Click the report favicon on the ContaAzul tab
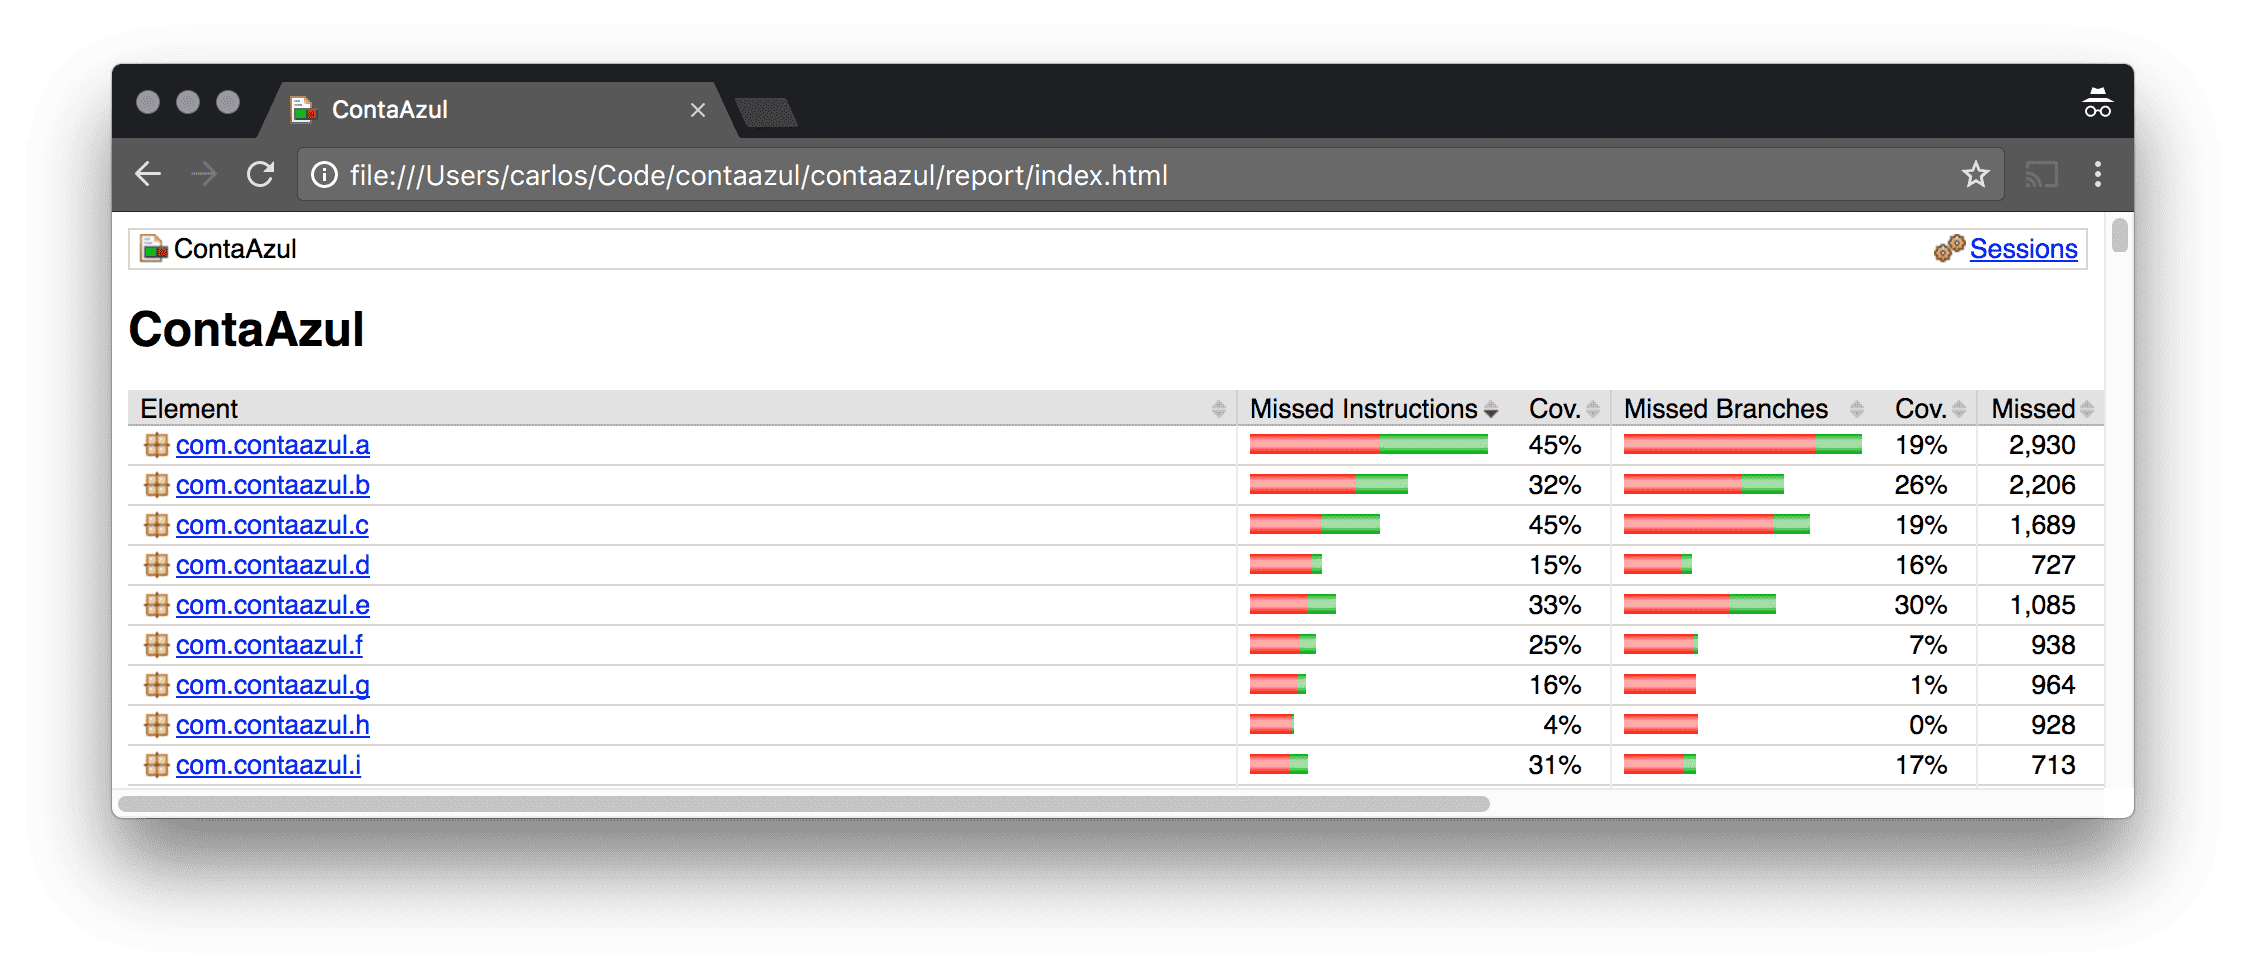This screenshot has height=978, width=2246. click(302, 109)
